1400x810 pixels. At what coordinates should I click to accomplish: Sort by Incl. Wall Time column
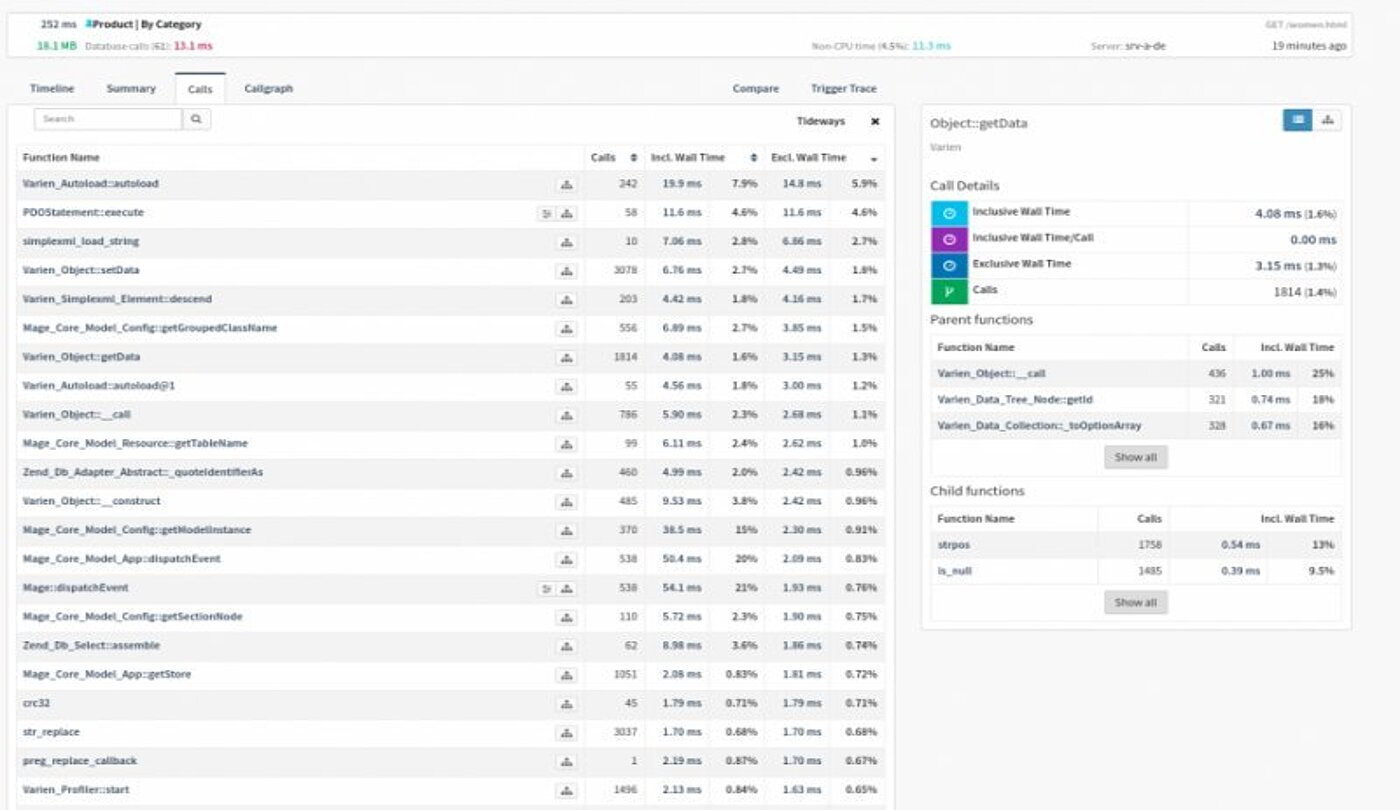[704, 158]
